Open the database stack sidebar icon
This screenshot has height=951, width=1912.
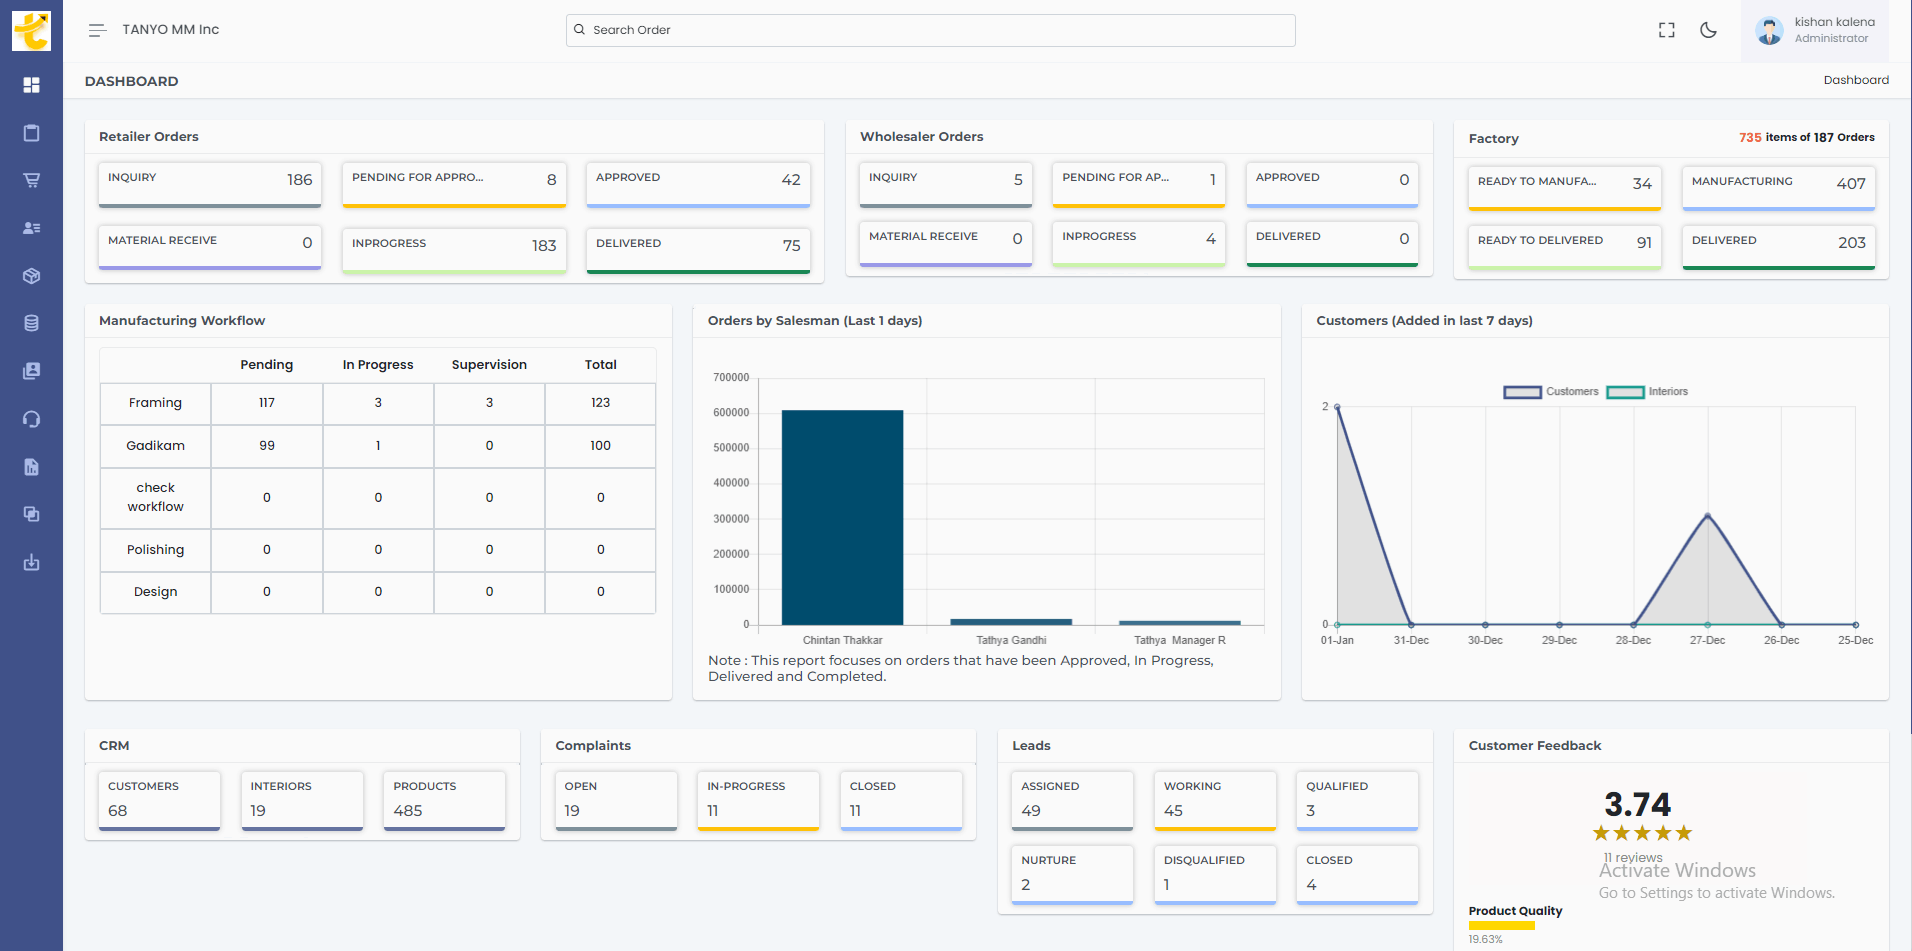pyautogui.click(x=31, y=323)
